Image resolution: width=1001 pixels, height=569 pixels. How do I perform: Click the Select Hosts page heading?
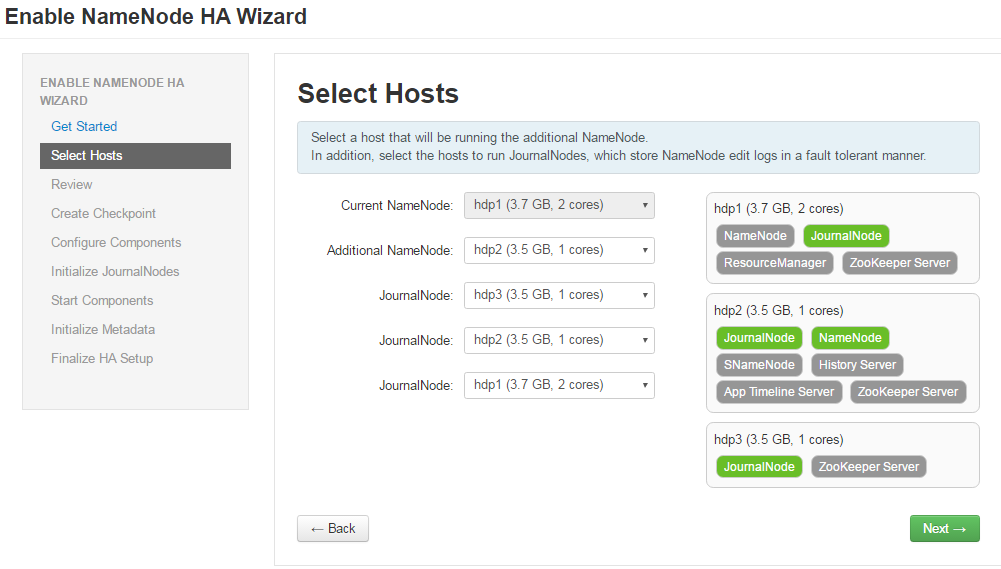pos(378,93)
